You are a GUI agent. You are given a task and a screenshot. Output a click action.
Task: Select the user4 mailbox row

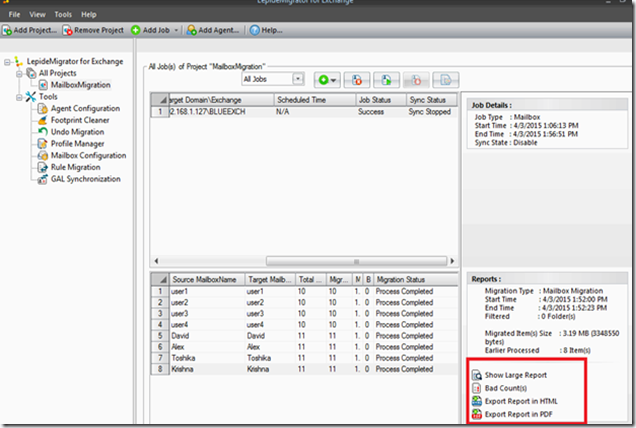(x=304, y=325)
